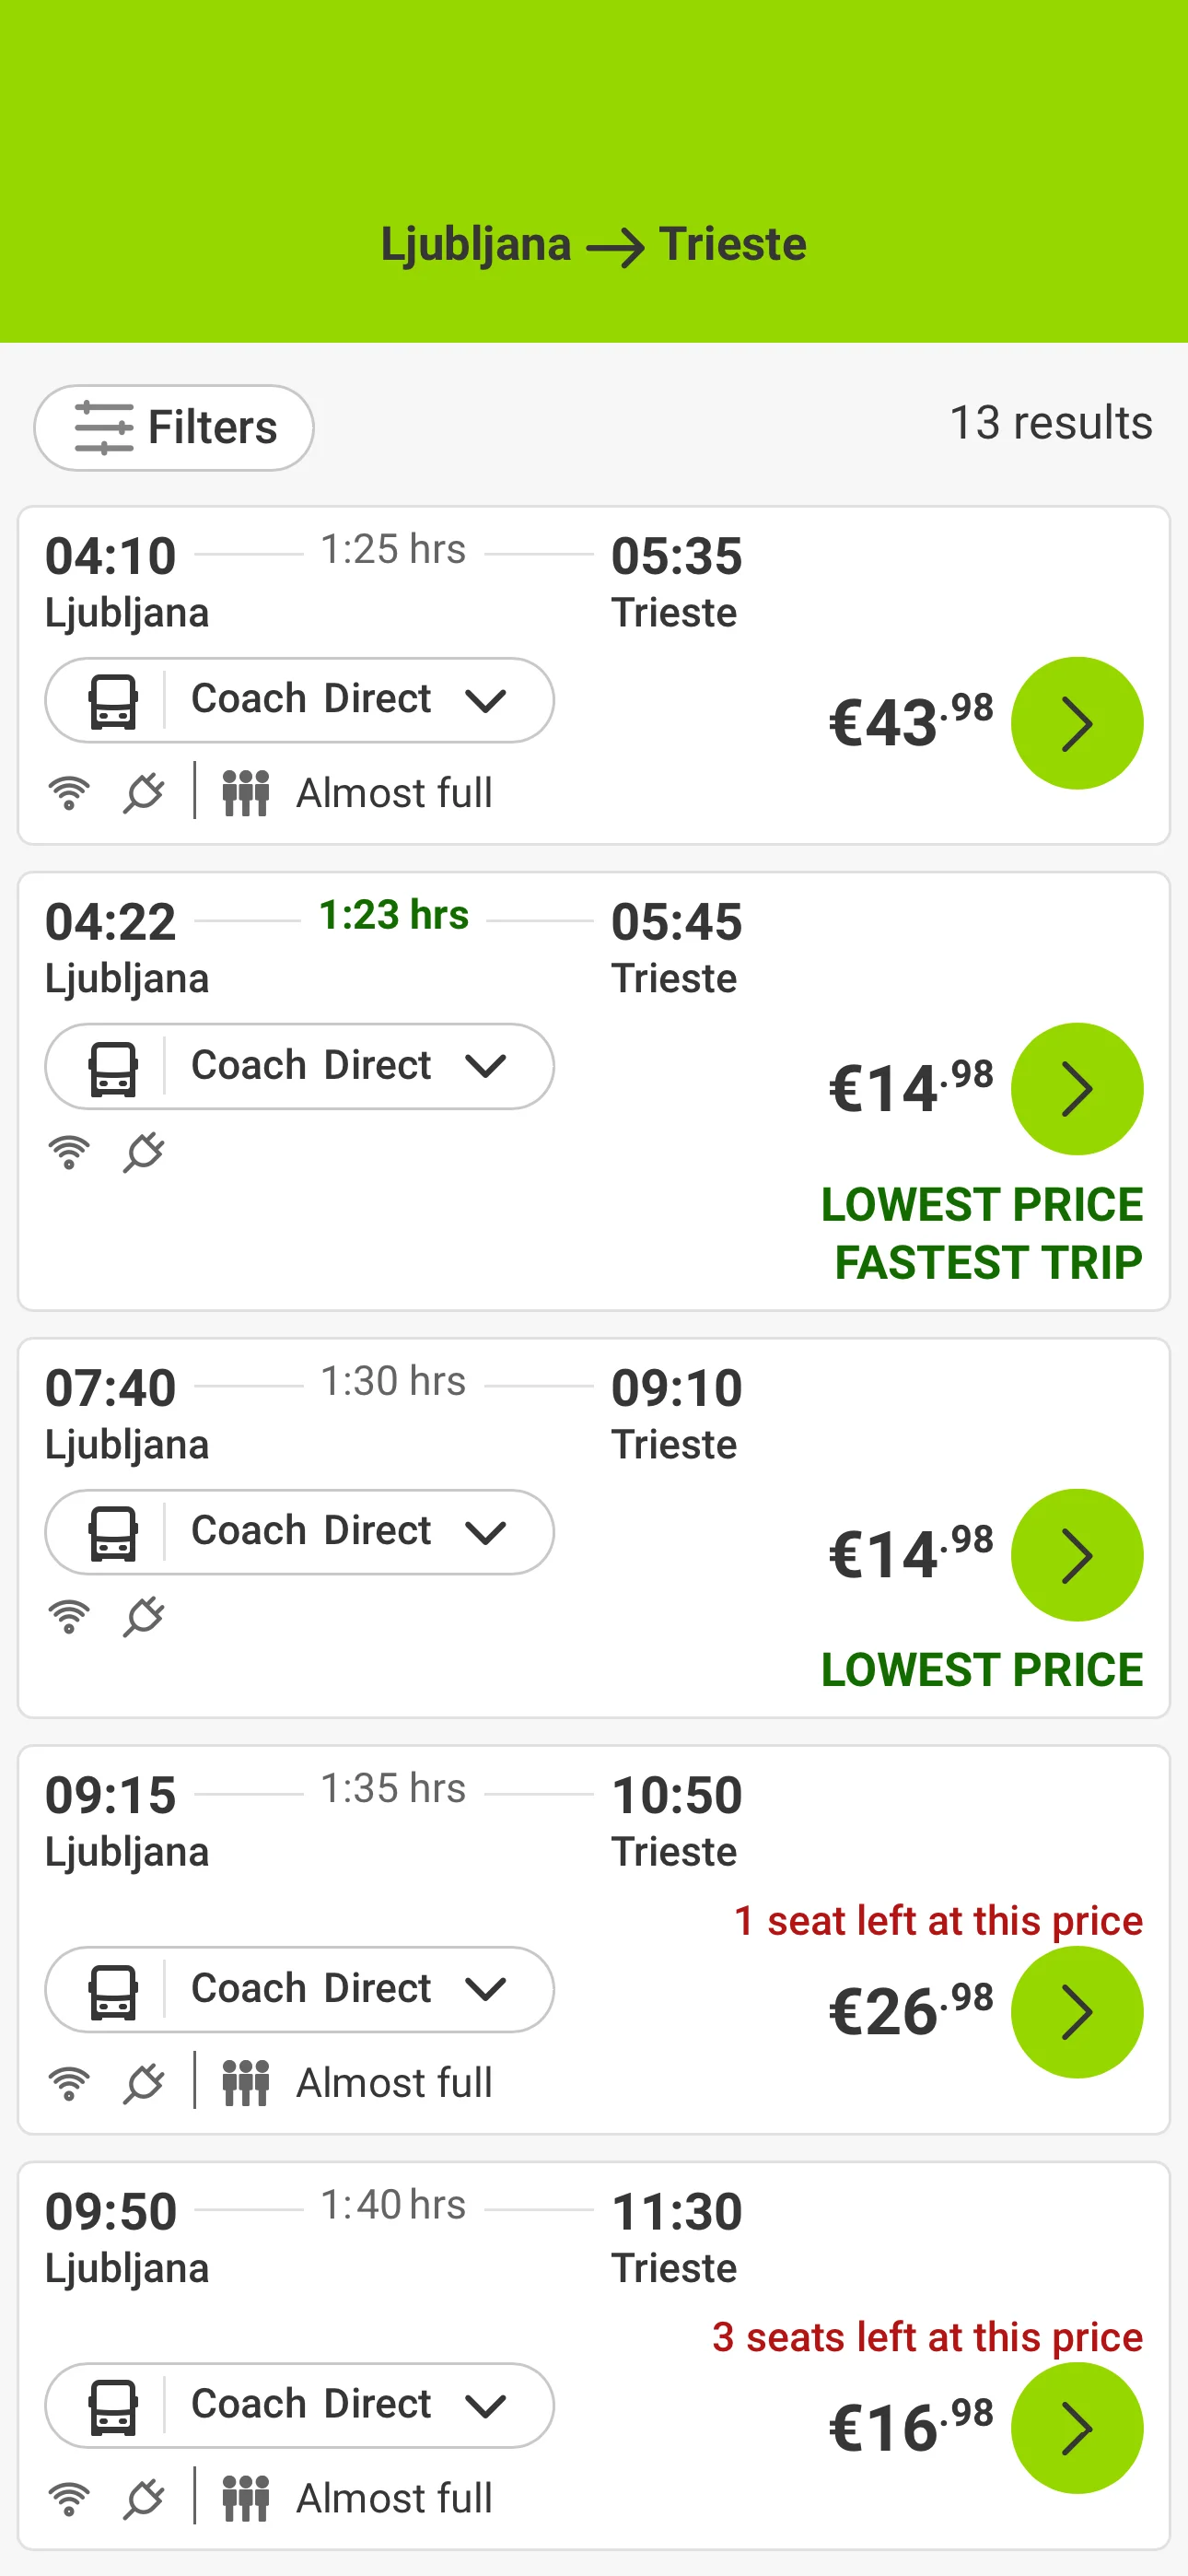Select the 09:50 trip arrow for €16.98

(x=1076, y=2428)
